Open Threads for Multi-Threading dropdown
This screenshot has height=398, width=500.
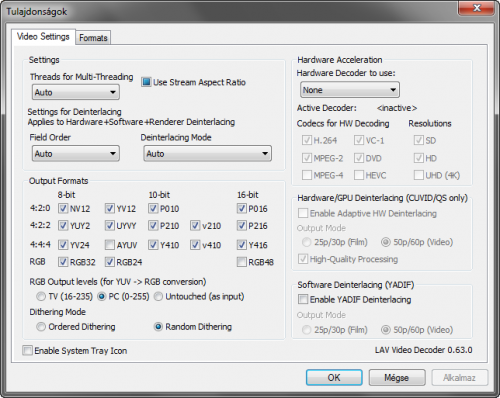pos(76,92)
